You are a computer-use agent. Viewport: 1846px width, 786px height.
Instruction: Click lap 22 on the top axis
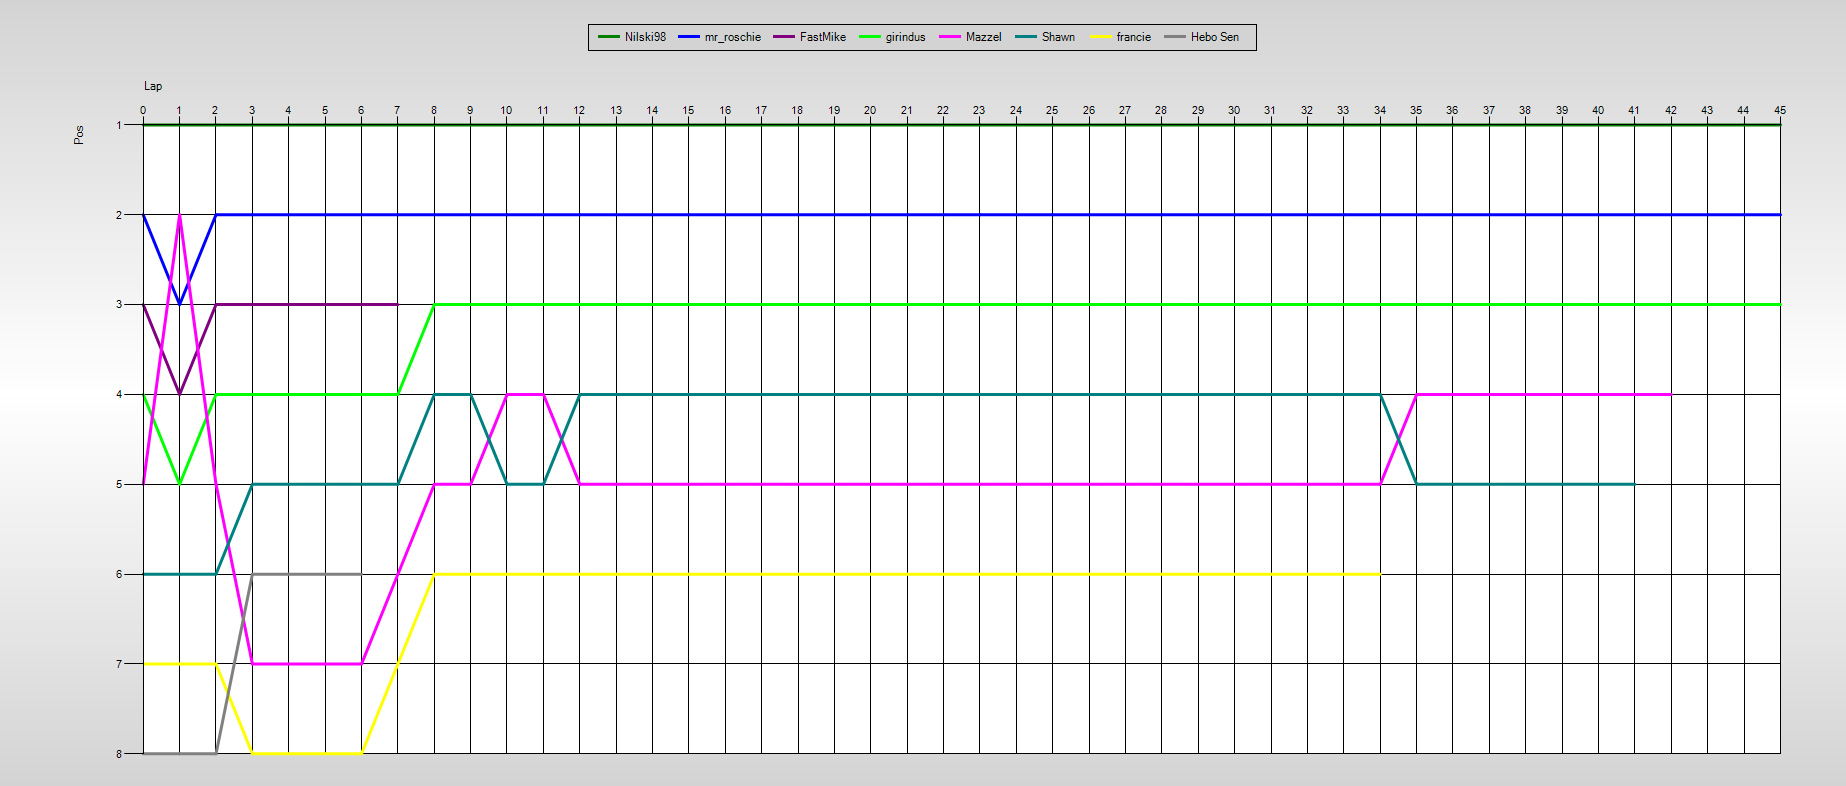coord(943,110)
